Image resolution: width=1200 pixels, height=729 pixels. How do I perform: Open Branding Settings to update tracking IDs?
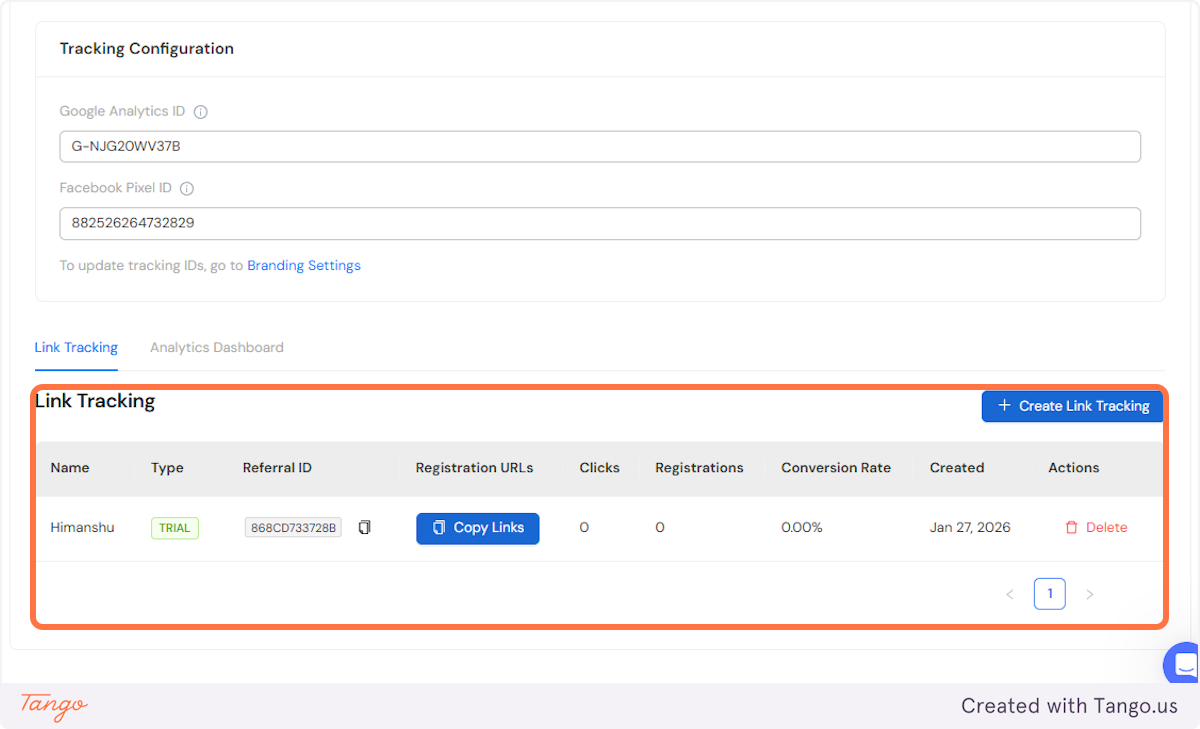point(303,265)
